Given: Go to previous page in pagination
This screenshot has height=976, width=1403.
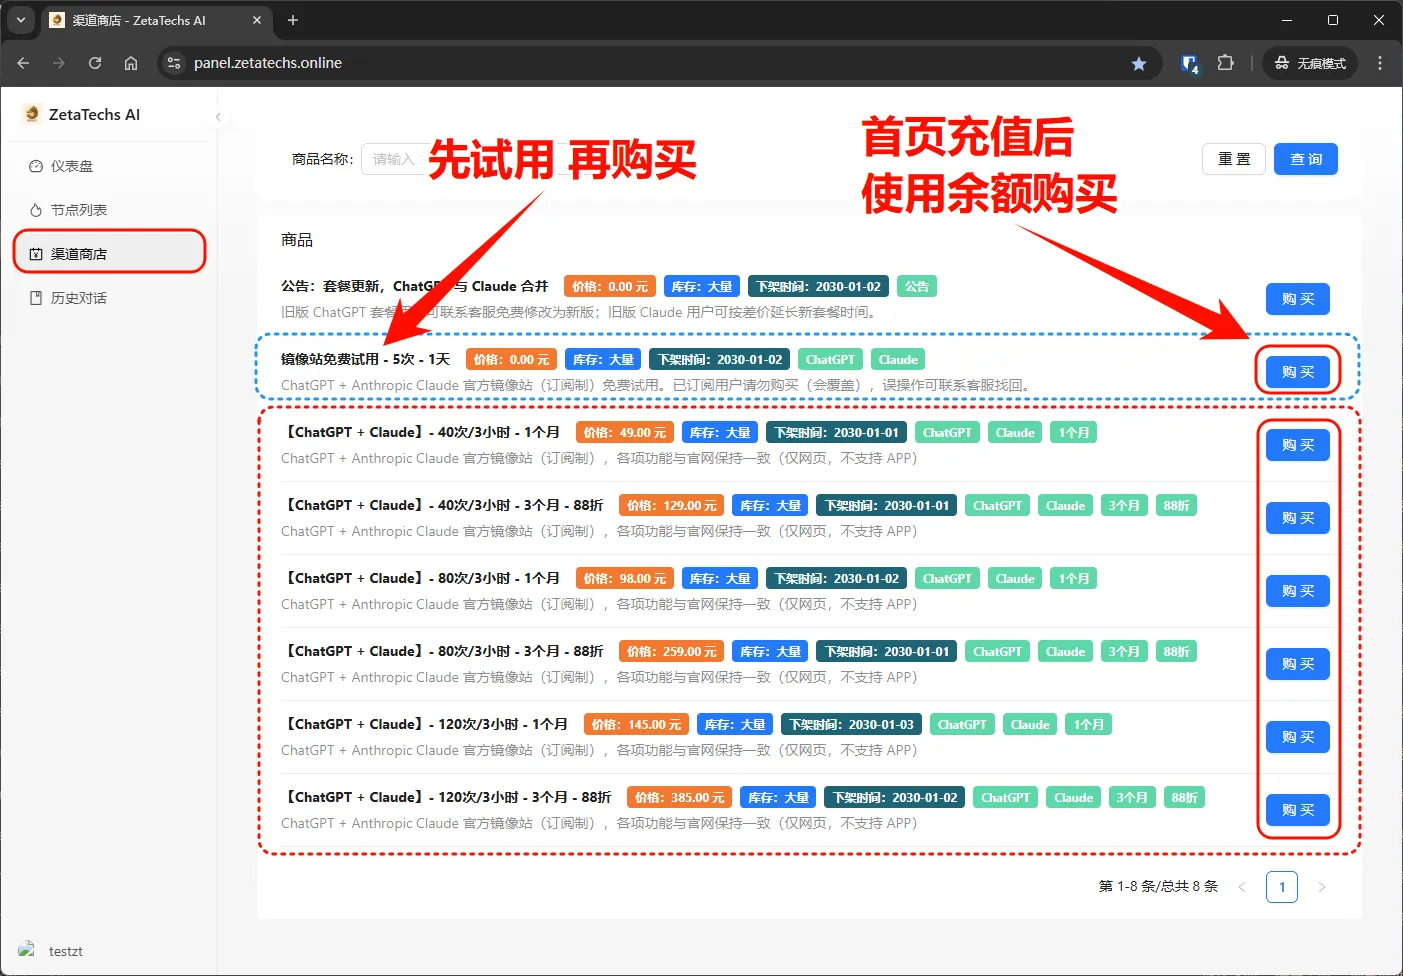Looking at the screenshot, I should [1242, 887].
